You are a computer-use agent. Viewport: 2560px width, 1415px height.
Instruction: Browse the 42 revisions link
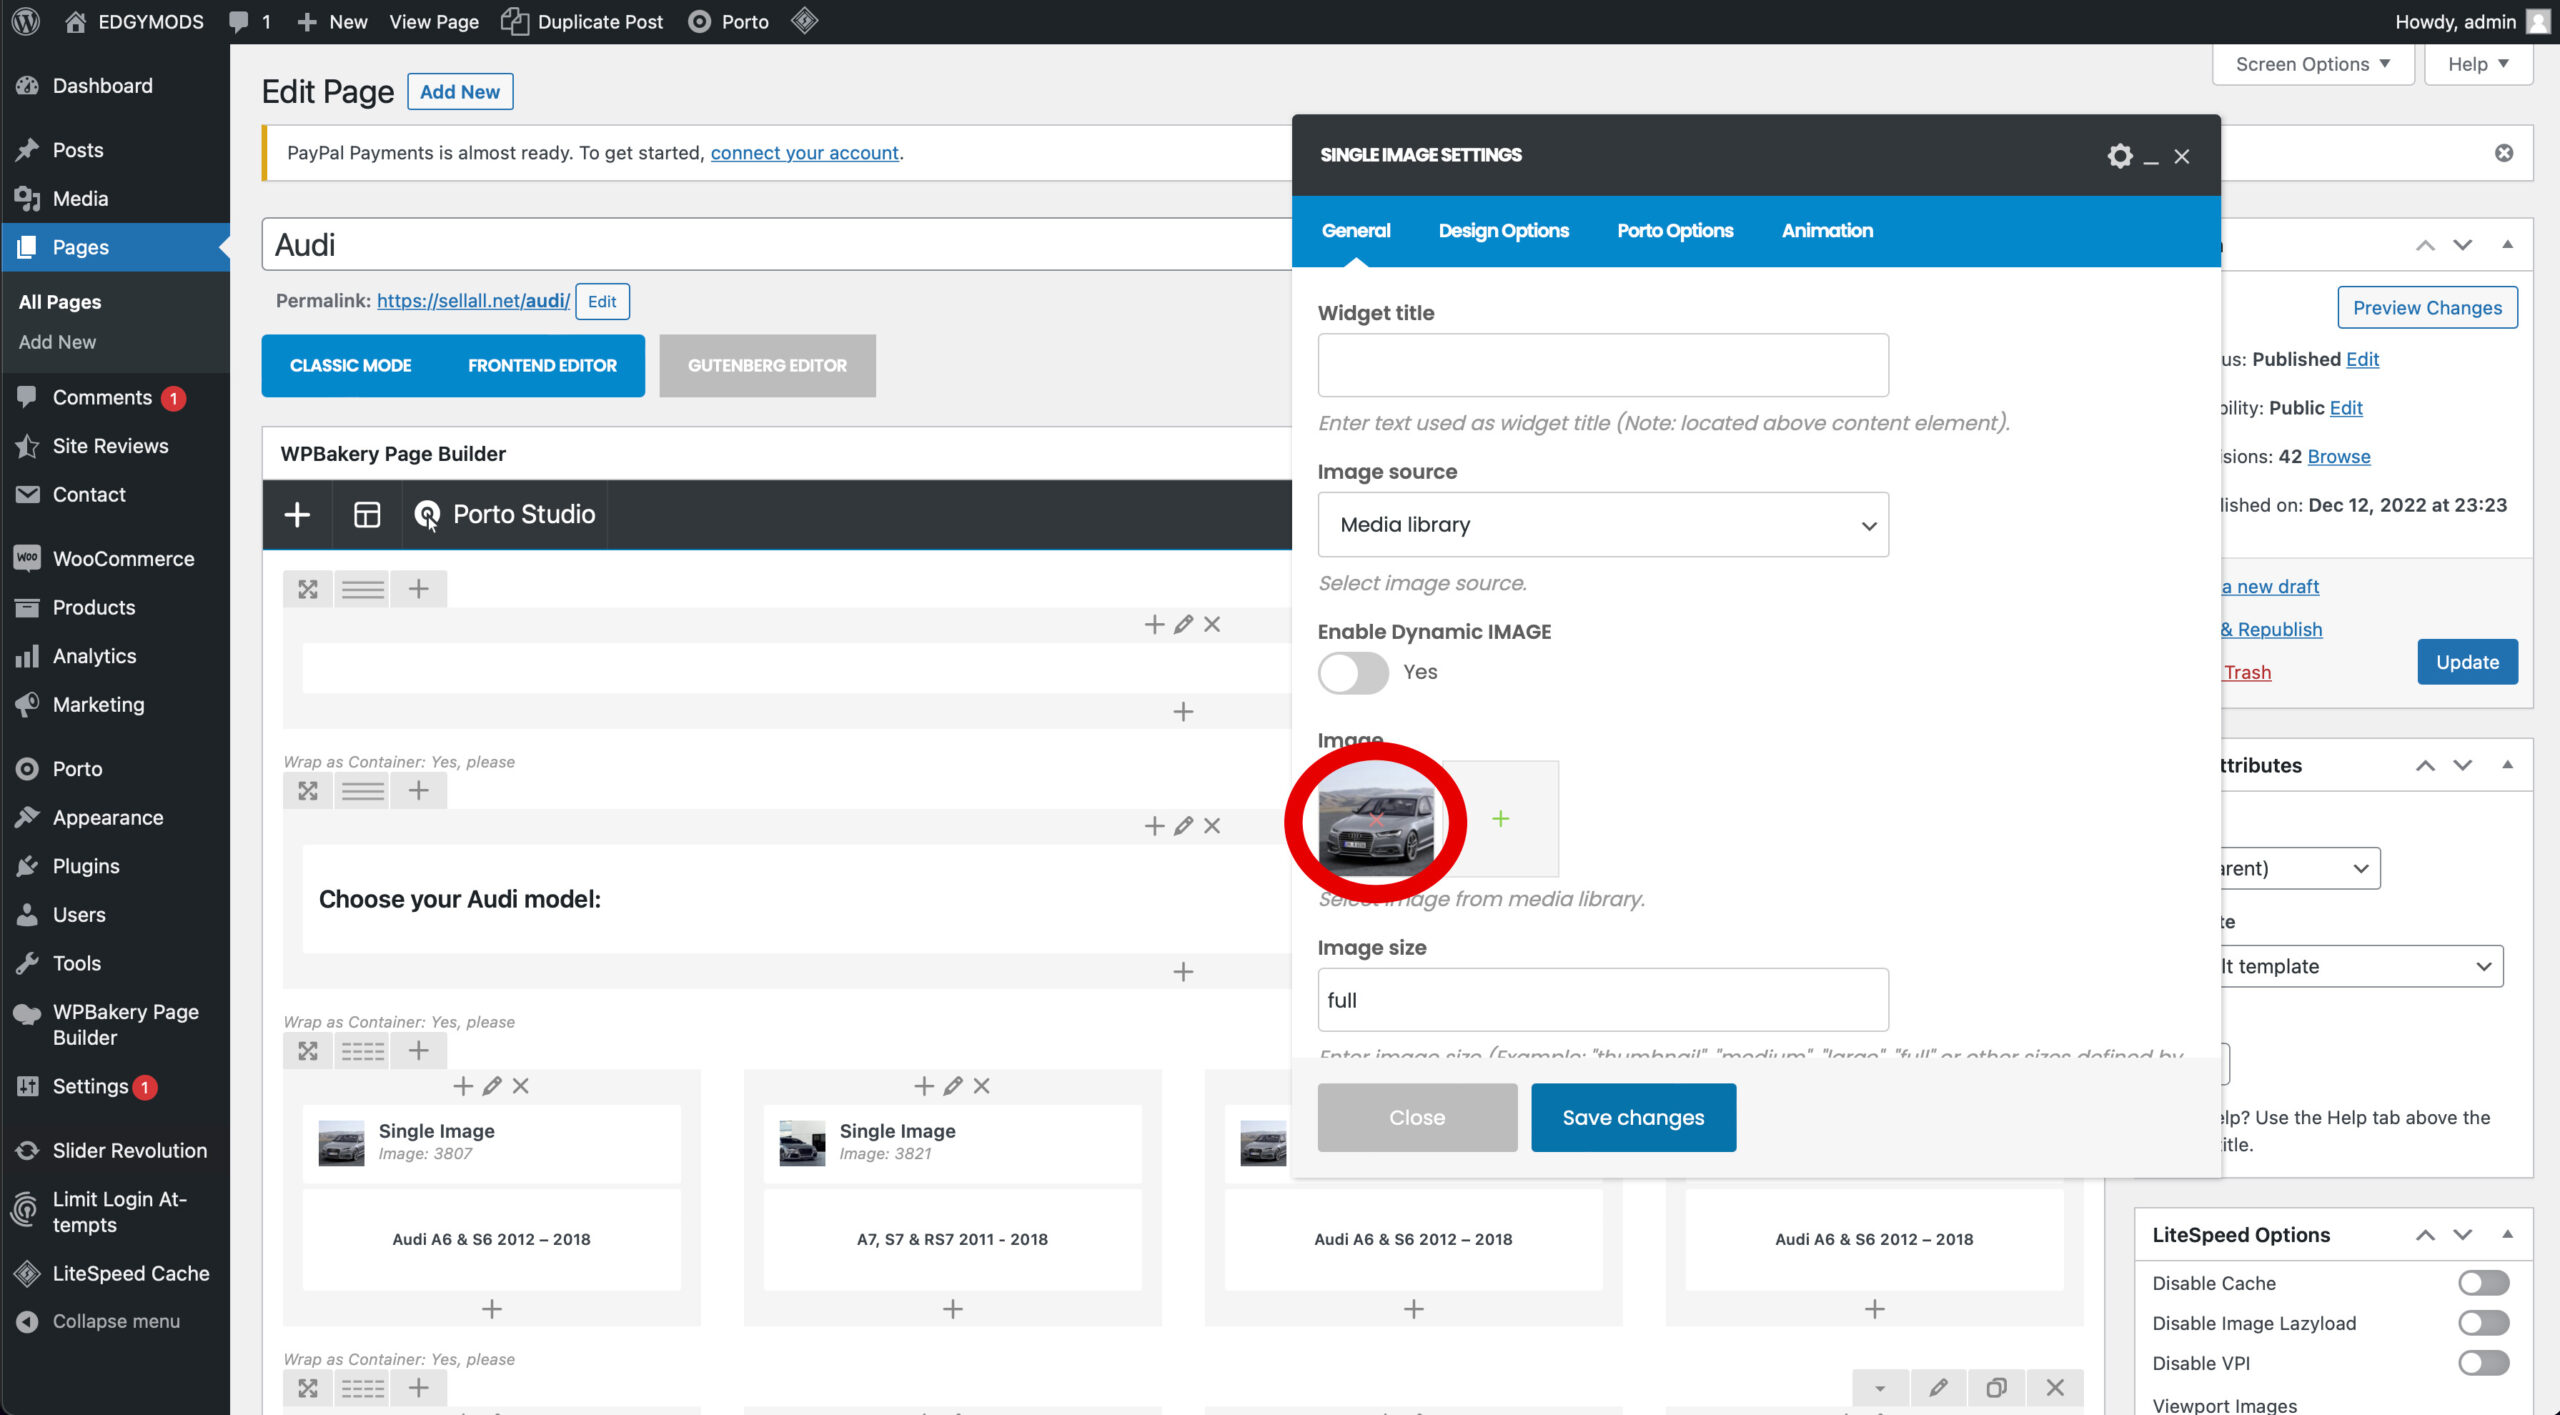coord(2339,457)
